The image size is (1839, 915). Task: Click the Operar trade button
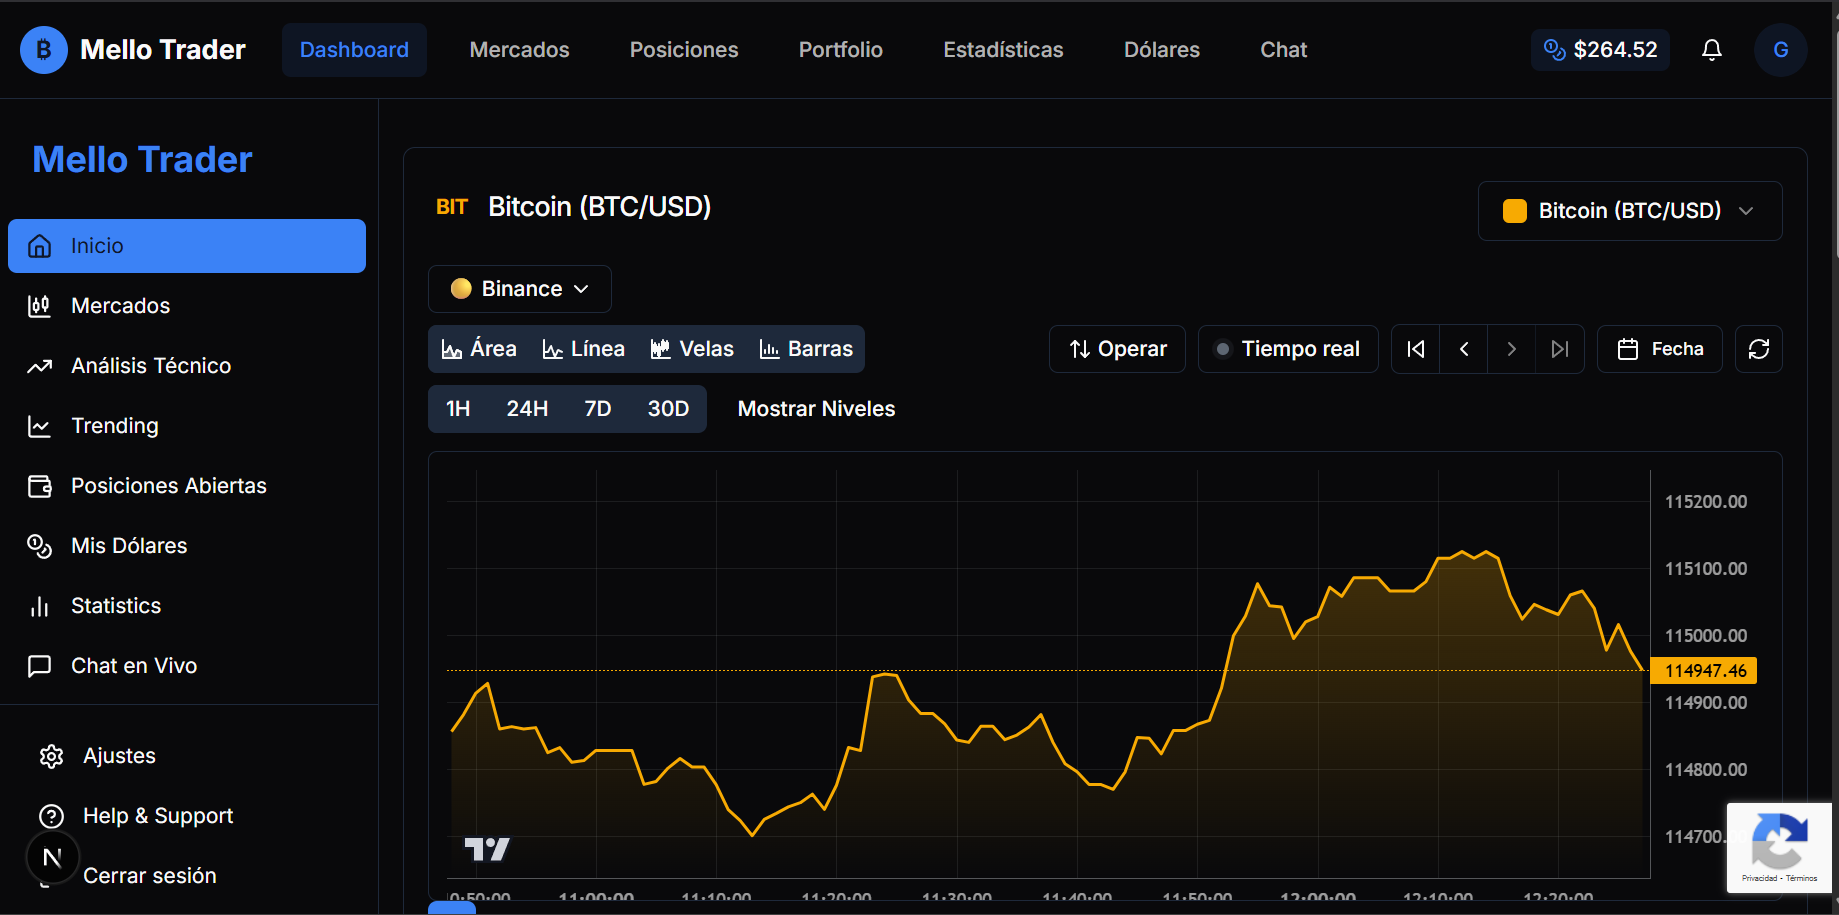(1117, 348)
